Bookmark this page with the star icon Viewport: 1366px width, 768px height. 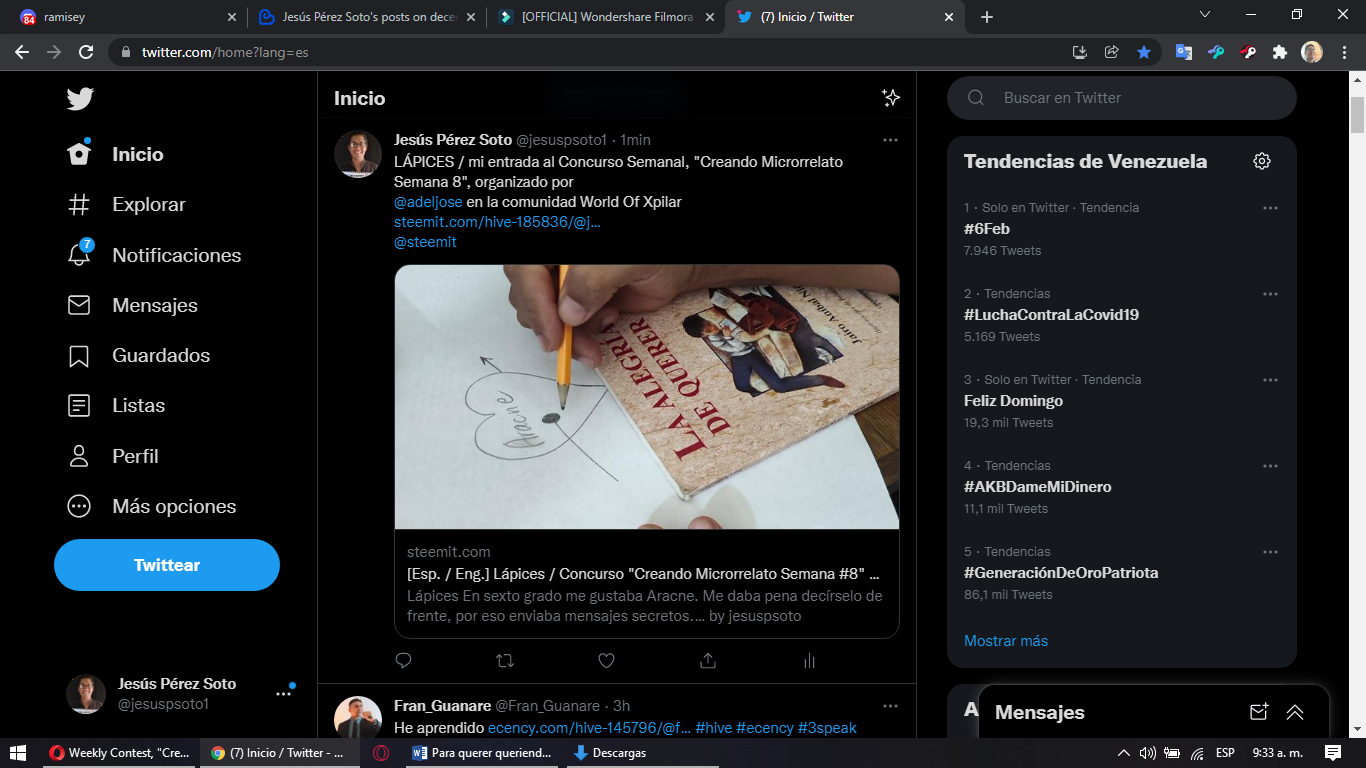pos(1144,52)
